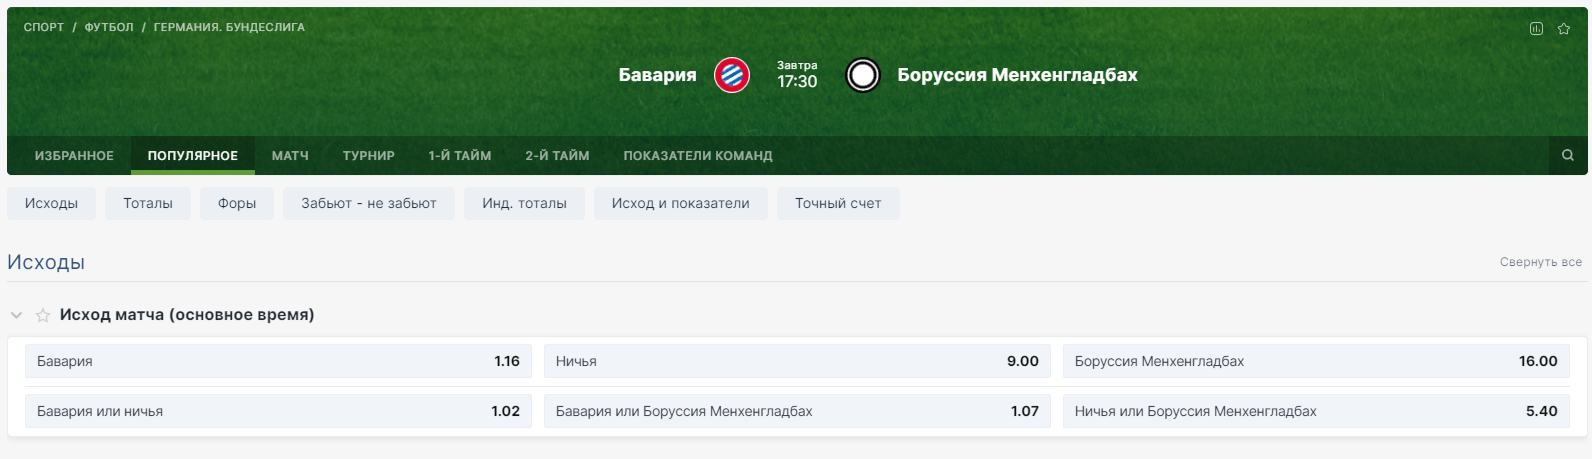Screen dimensions: 1592x459
Task: Collapse Исход матча (основное время) section
Action: click(x=16, y=315)
